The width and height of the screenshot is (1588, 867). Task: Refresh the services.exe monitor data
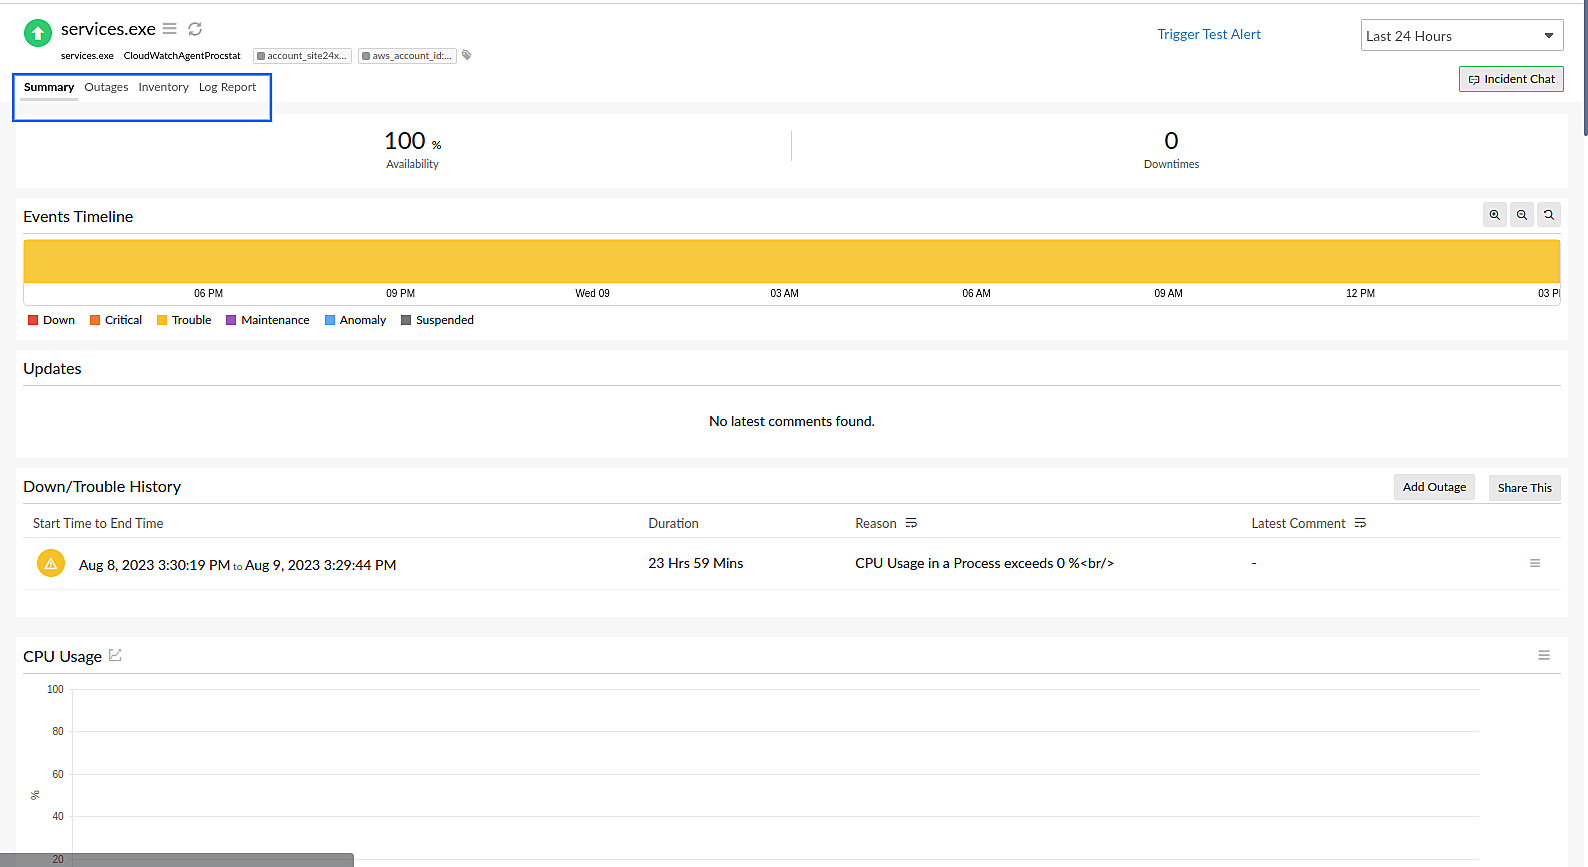click(195, 29)
